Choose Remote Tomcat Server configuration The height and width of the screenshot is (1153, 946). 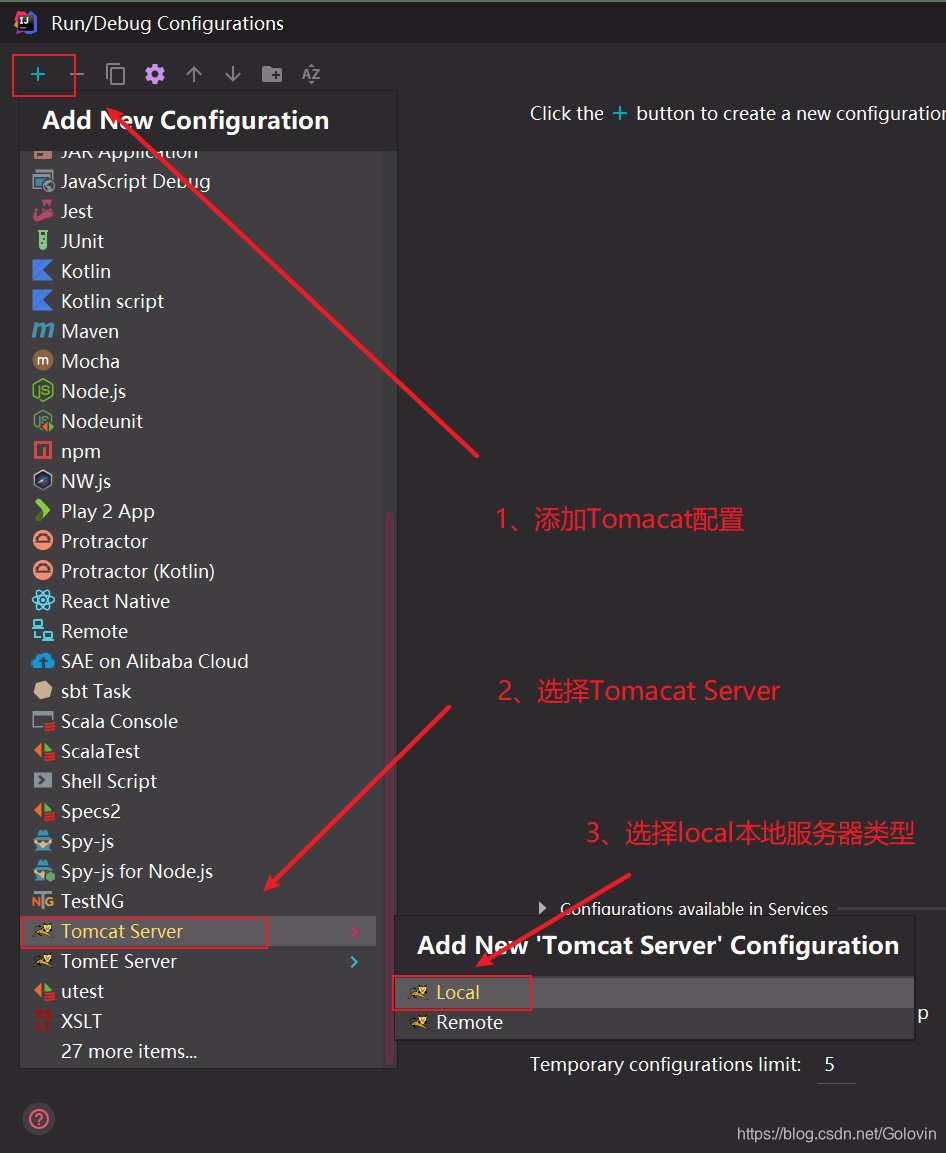point(654,1023)
